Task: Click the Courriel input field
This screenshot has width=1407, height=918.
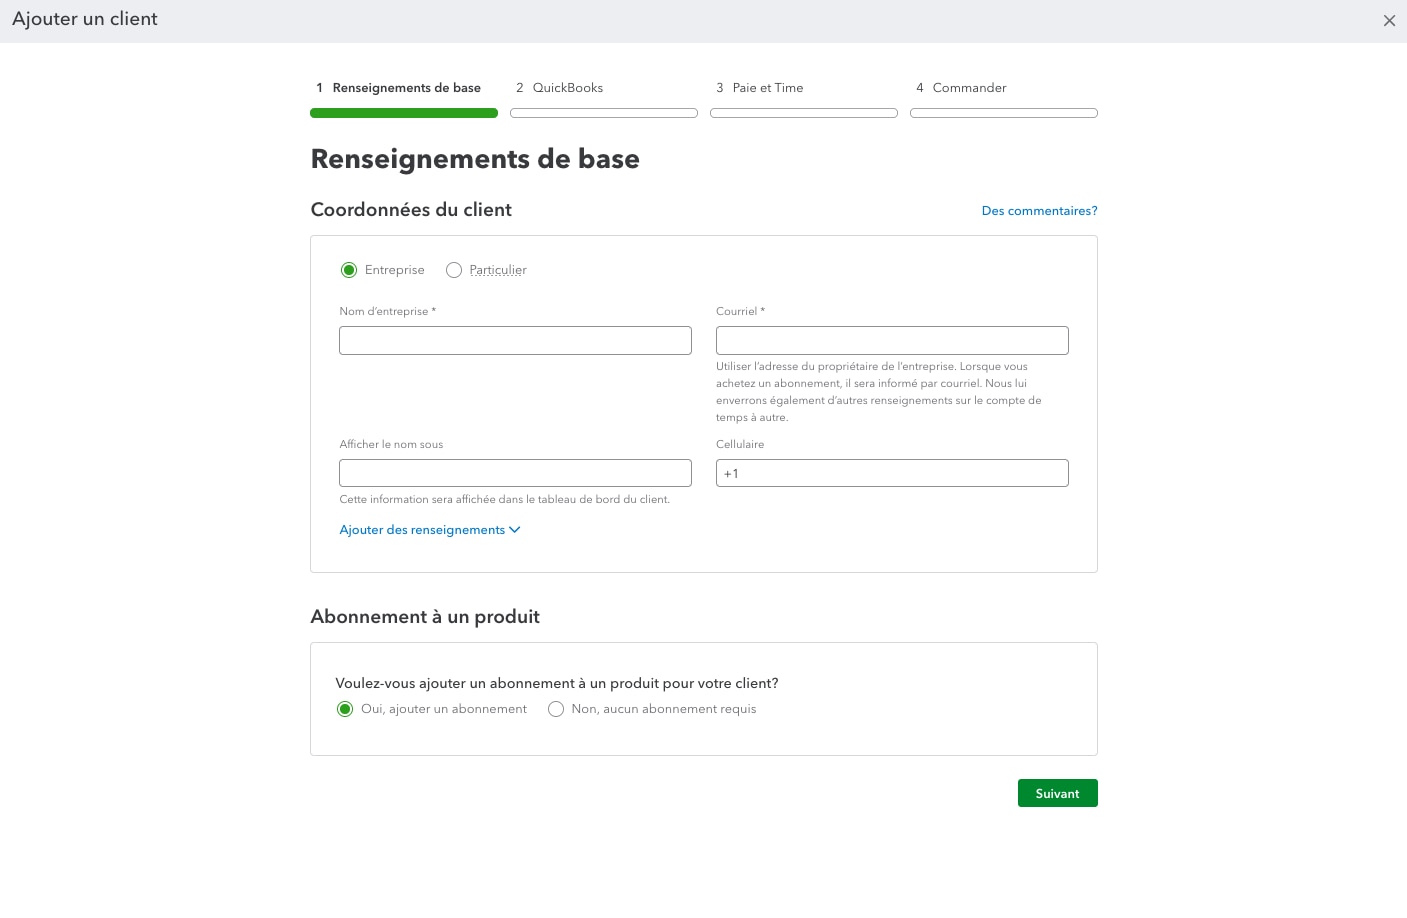Action: pyautogui.click(x=892, y=340)
